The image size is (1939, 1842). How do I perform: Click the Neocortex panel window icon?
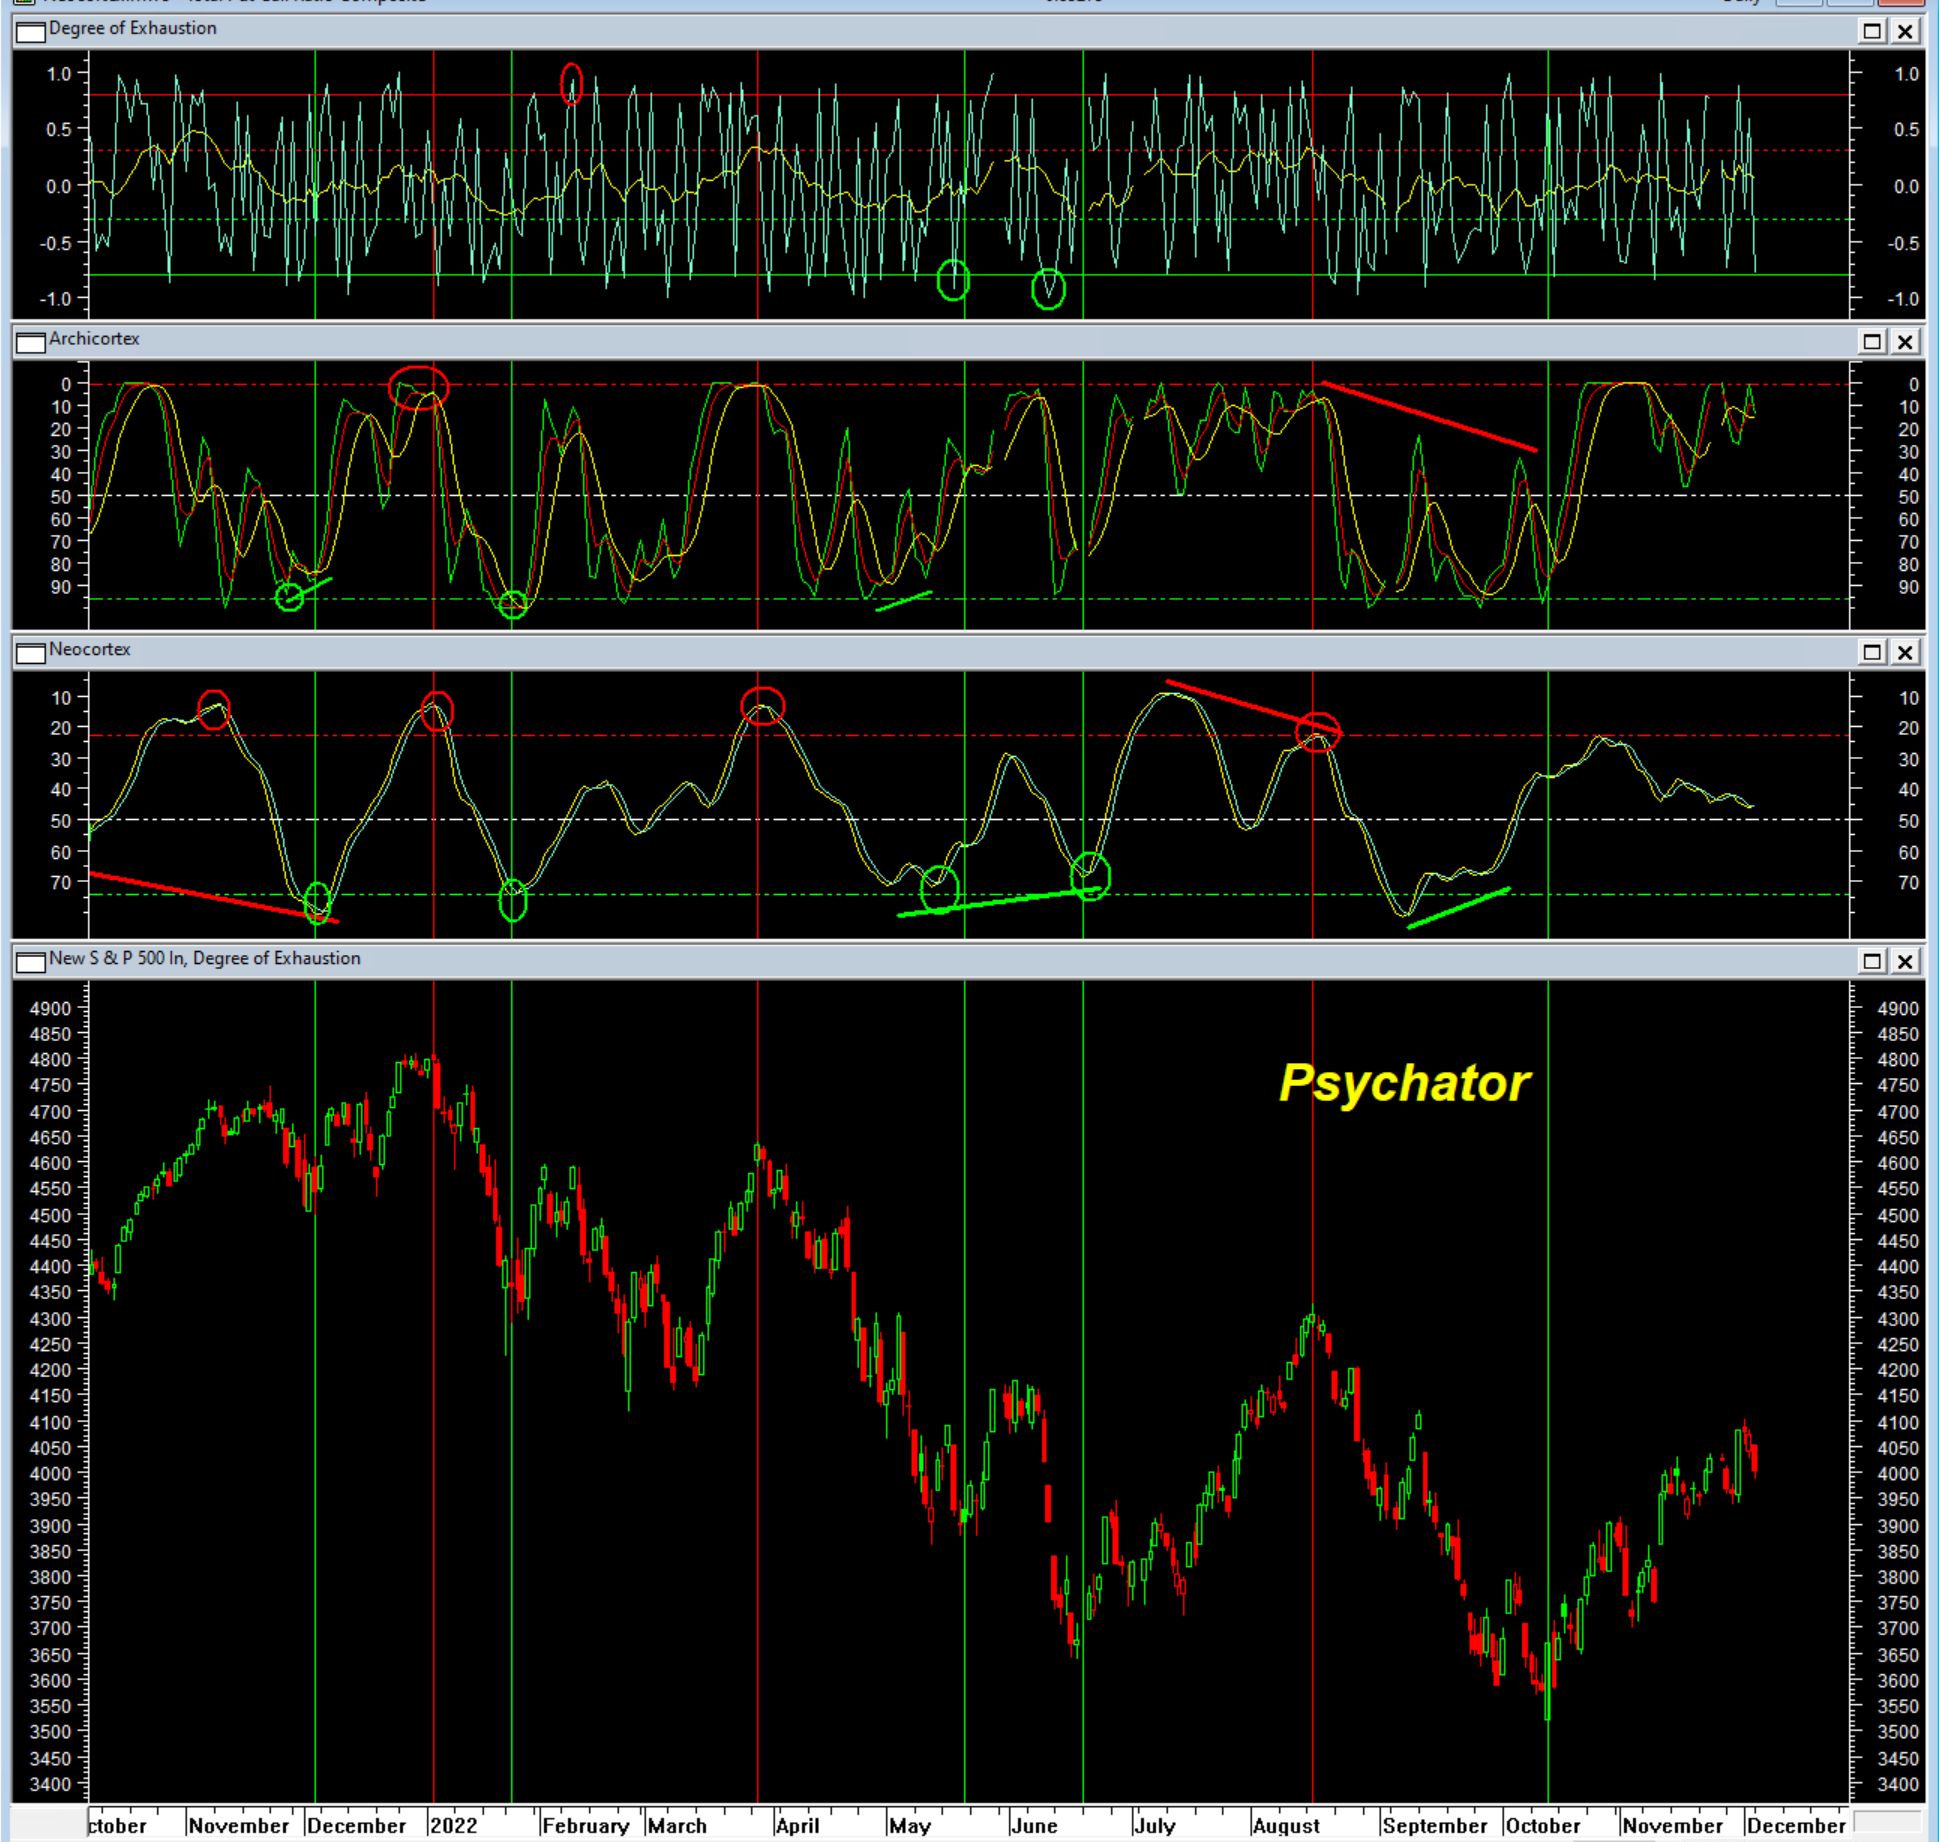click(31, 652)
